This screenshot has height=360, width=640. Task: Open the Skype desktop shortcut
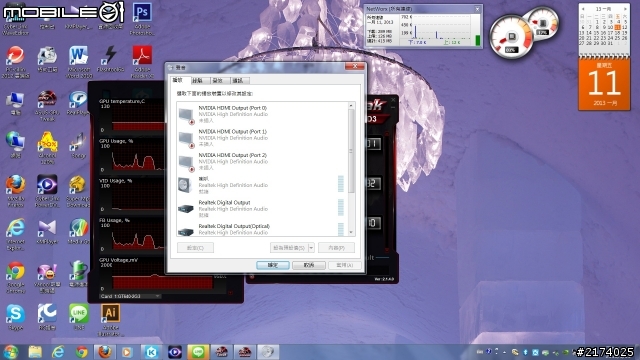16,317
